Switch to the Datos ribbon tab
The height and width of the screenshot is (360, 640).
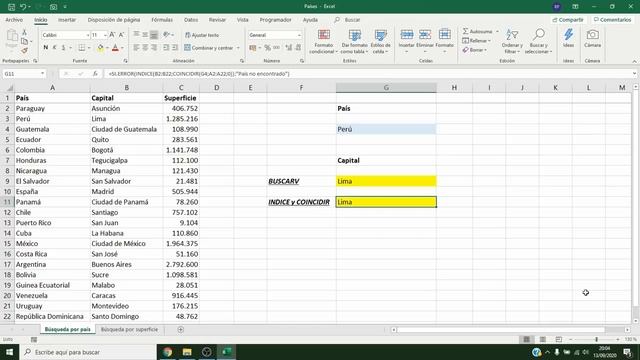pyautogui.click(x=191, y=20)
